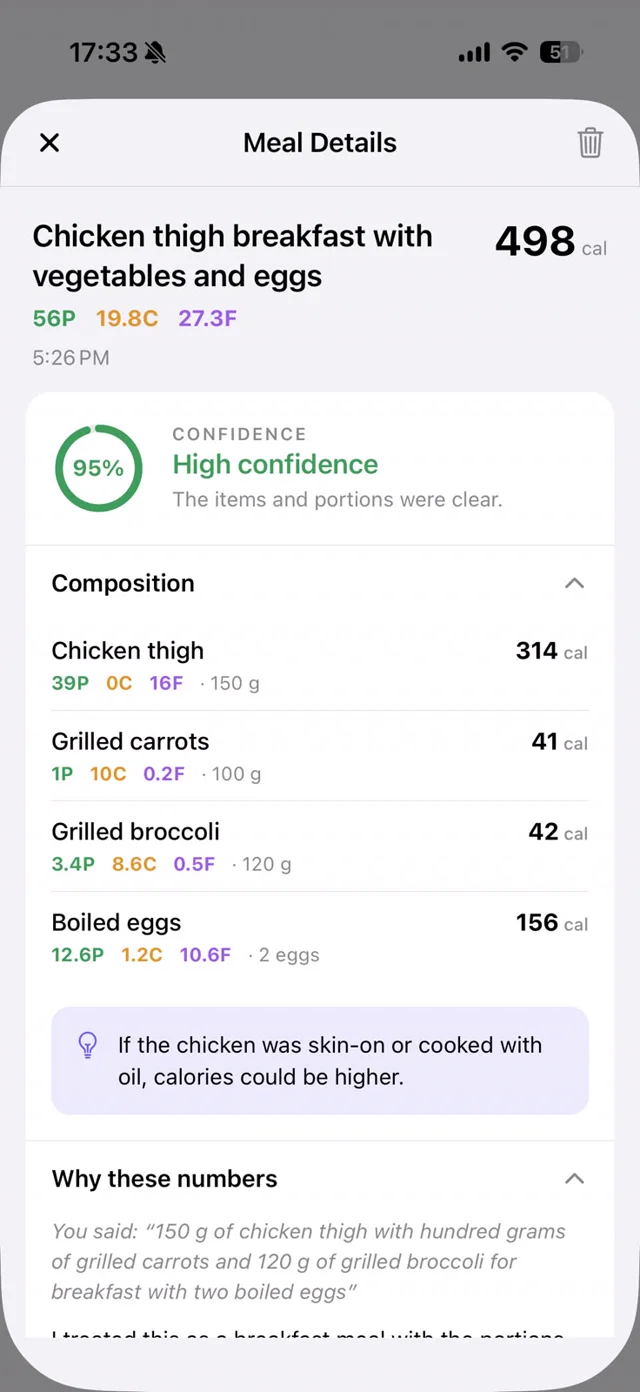This screenshot has height=1392, width=640.
Task: Open the Chicken thigh item row
Action: point(320,666)
